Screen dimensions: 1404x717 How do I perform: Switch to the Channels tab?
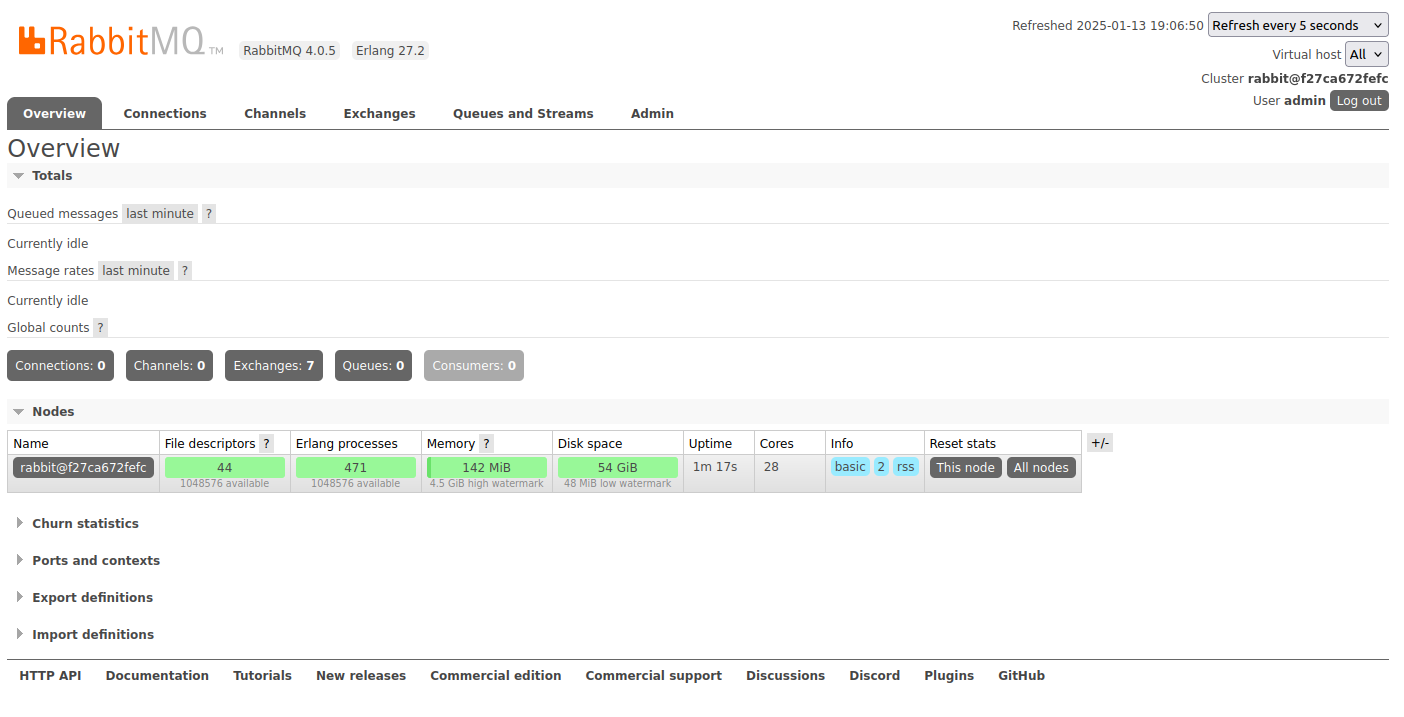[x=275, y=113]
